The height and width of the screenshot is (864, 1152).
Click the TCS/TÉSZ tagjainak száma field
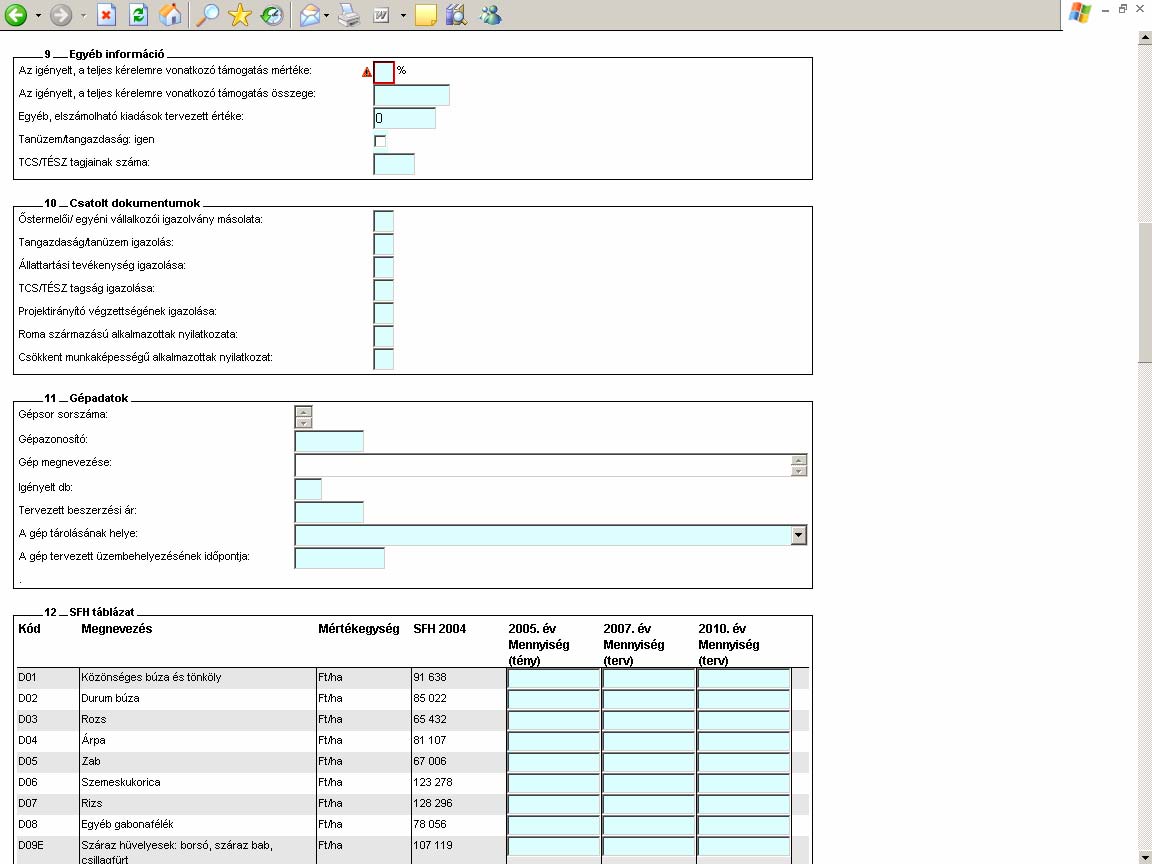(x=394, y=164)
